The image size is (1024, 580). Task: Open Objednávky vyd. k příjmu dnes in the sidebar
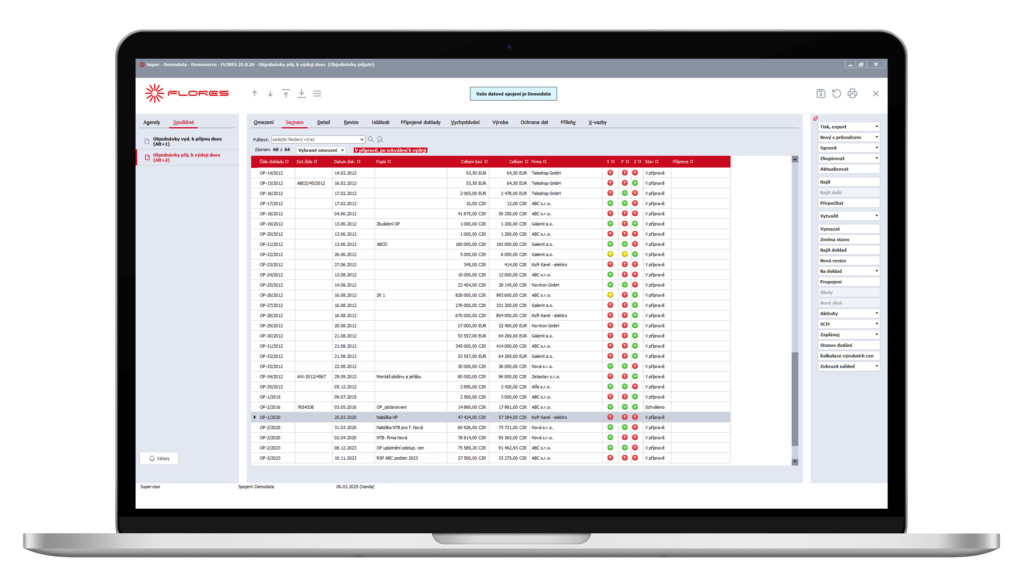point(187,141)
